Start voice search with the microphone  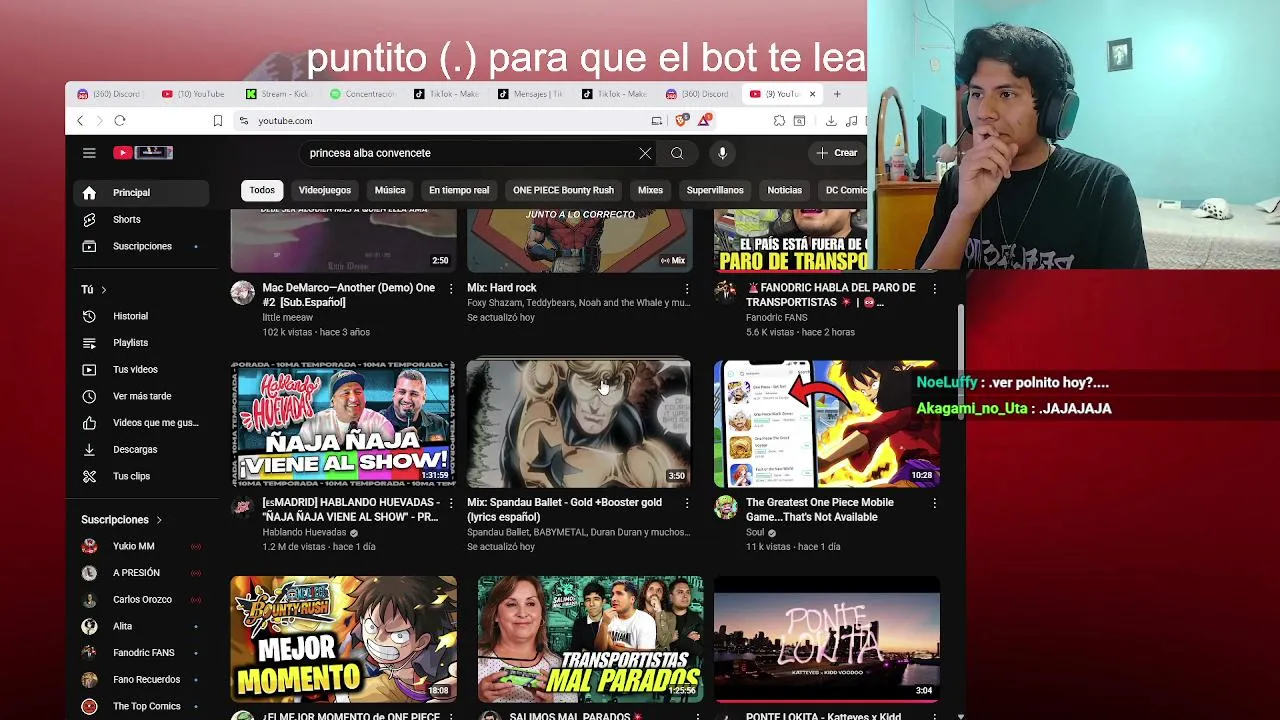click(722, 153)
